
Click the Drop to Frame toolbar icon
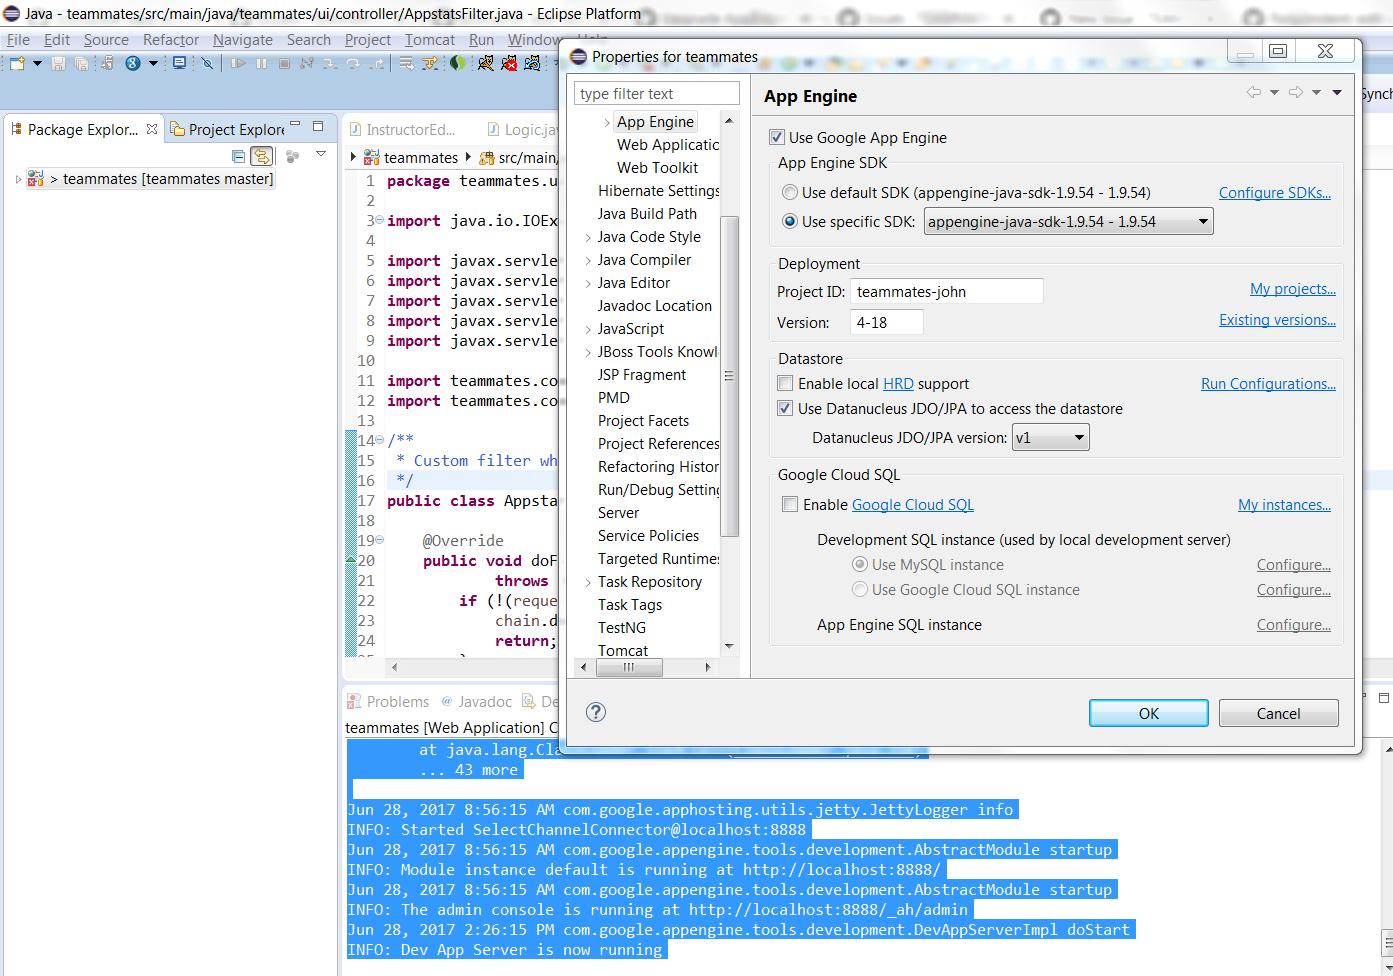click(406, 63)
